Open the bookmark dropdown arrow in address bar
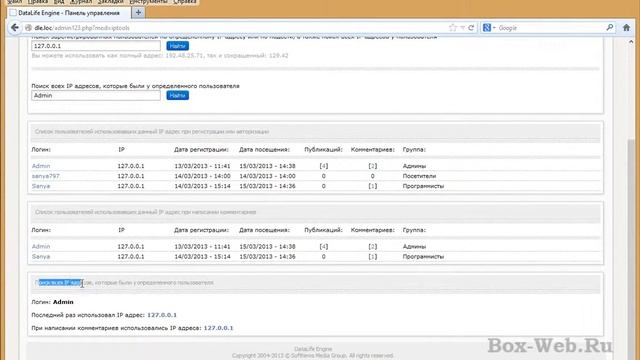 click(x=462, y=28)
